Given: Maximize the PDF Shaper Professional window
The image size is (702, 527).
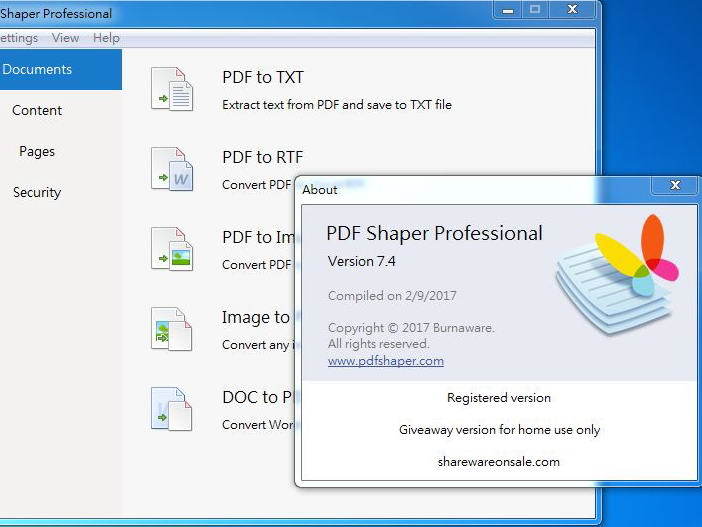Looking at the screenshot, I should point(535,10).
